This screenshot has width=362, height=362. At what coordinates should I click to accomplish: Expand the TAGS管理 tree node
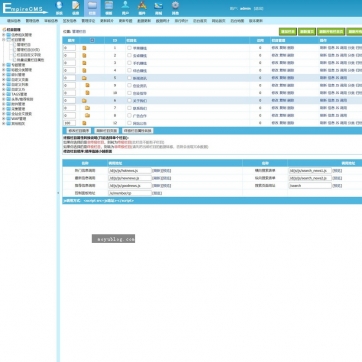click(4, 94)
